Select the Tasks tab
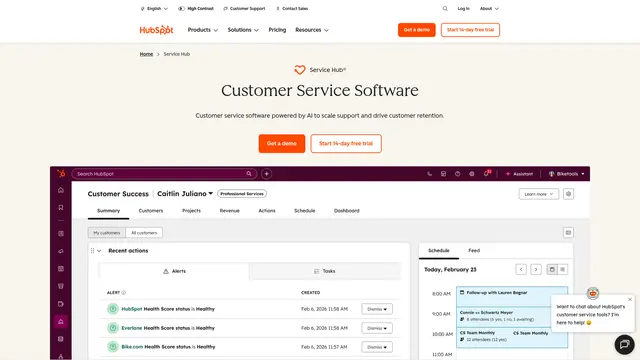This screenshot has height=360, width=640. (324, 271)
